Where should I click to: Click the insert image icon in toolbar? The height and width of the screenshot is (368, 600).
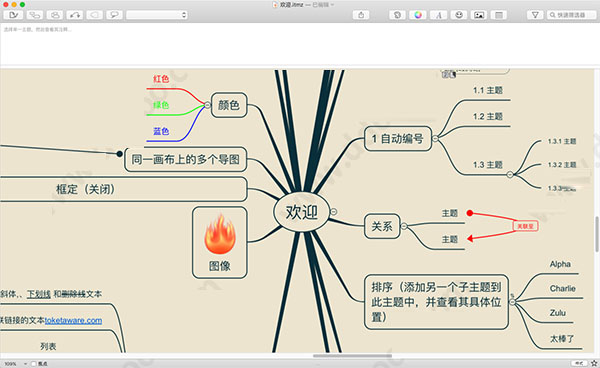(479, 15)
